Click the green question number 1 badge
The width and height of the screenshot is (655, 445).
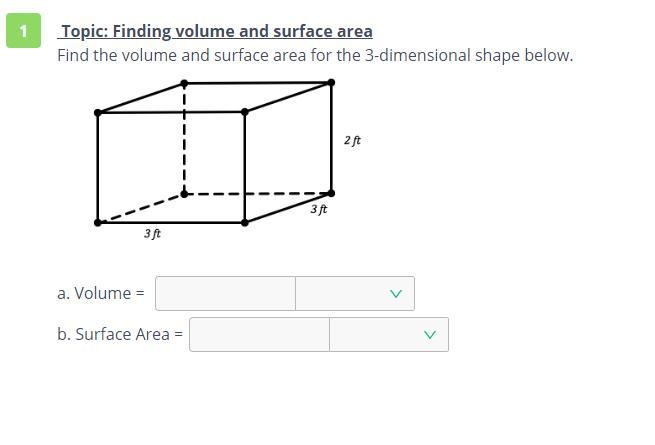tap(23, 31)
